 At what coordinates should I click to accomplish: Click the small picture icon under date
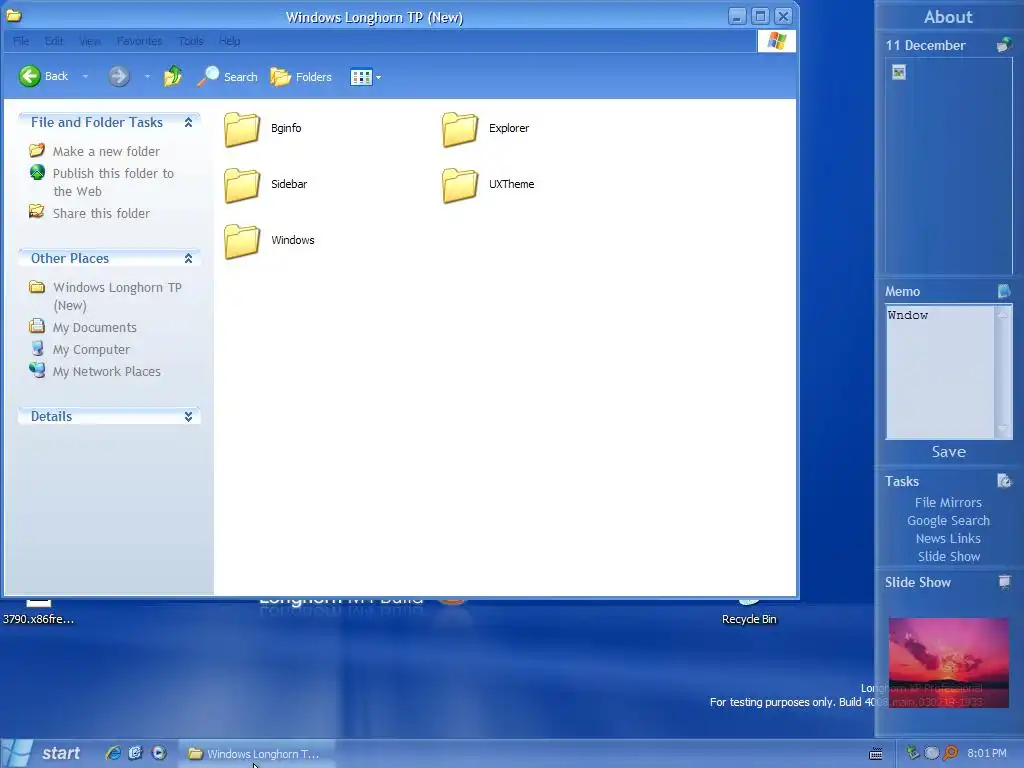[x=899, y=72]
